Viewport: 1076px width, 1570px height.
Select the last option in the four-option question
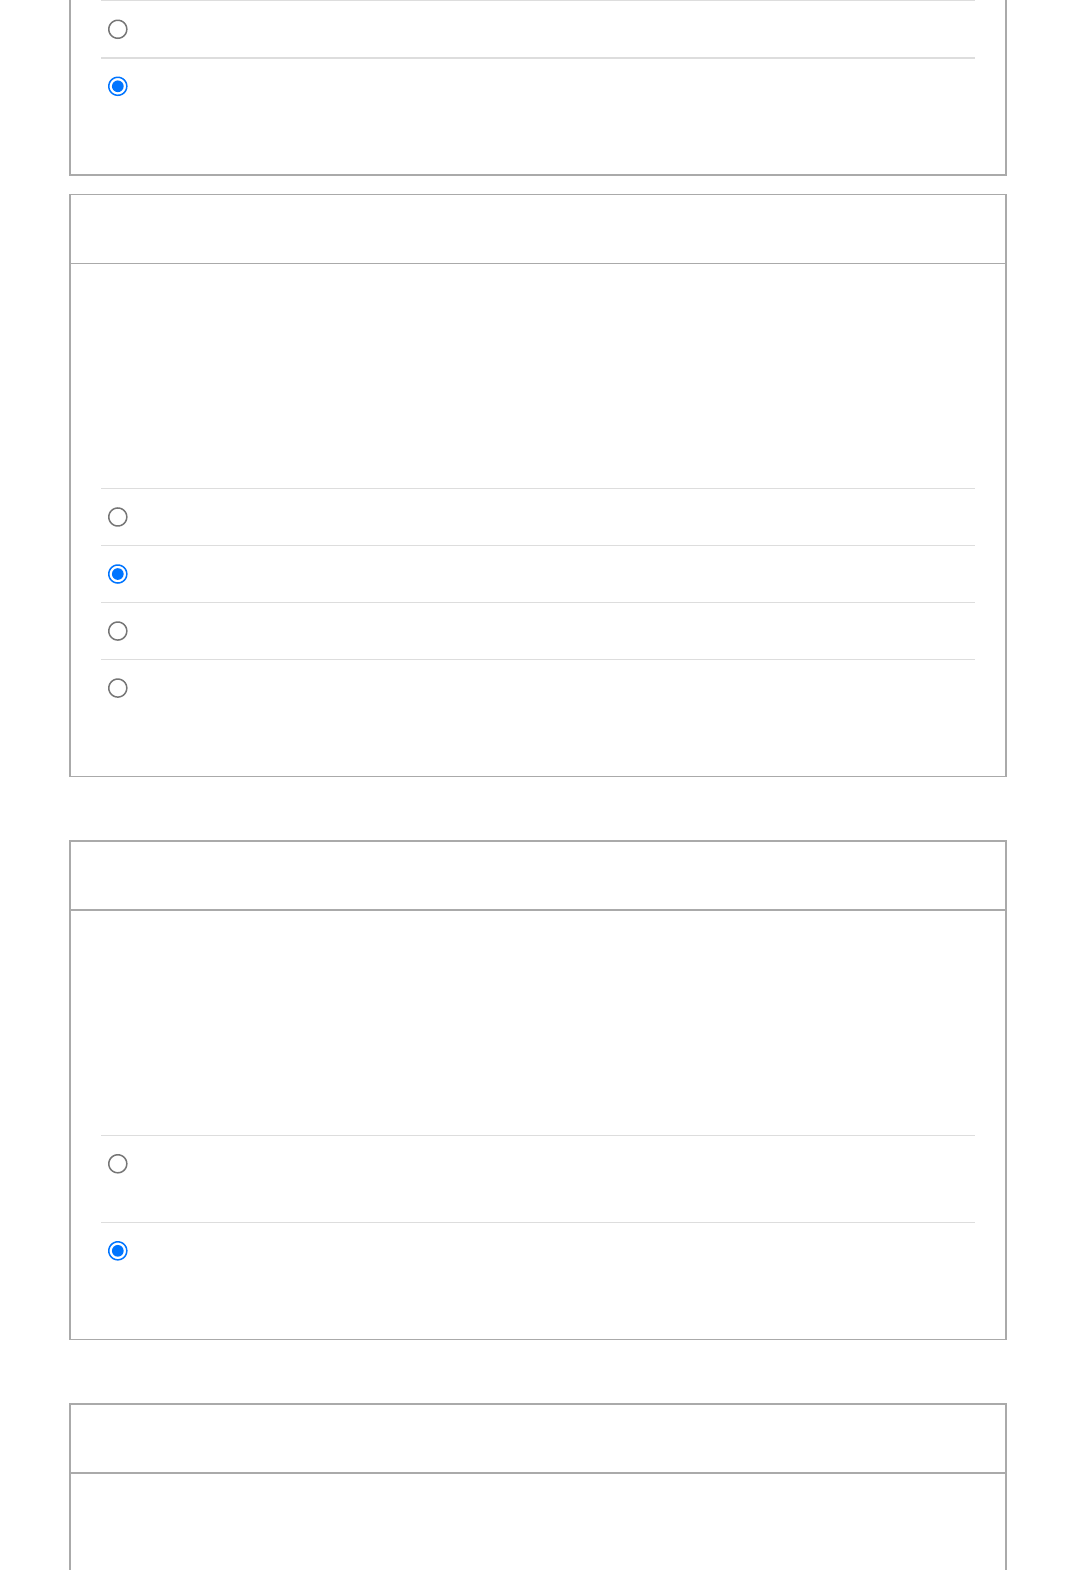pos(118,688)
